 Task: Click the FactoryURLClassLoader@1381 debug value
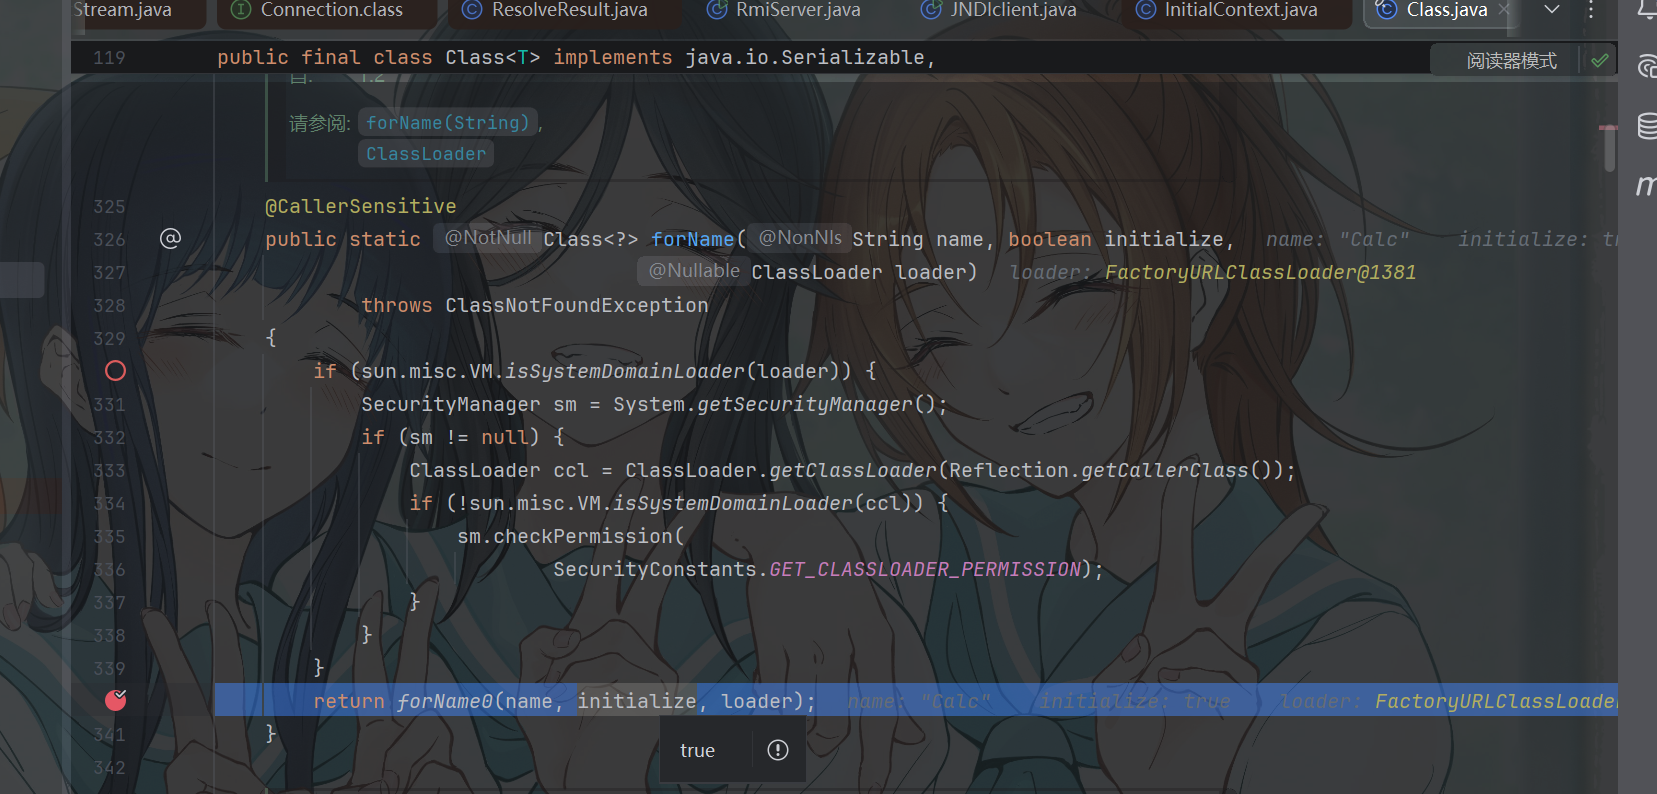pos(1260,272)
